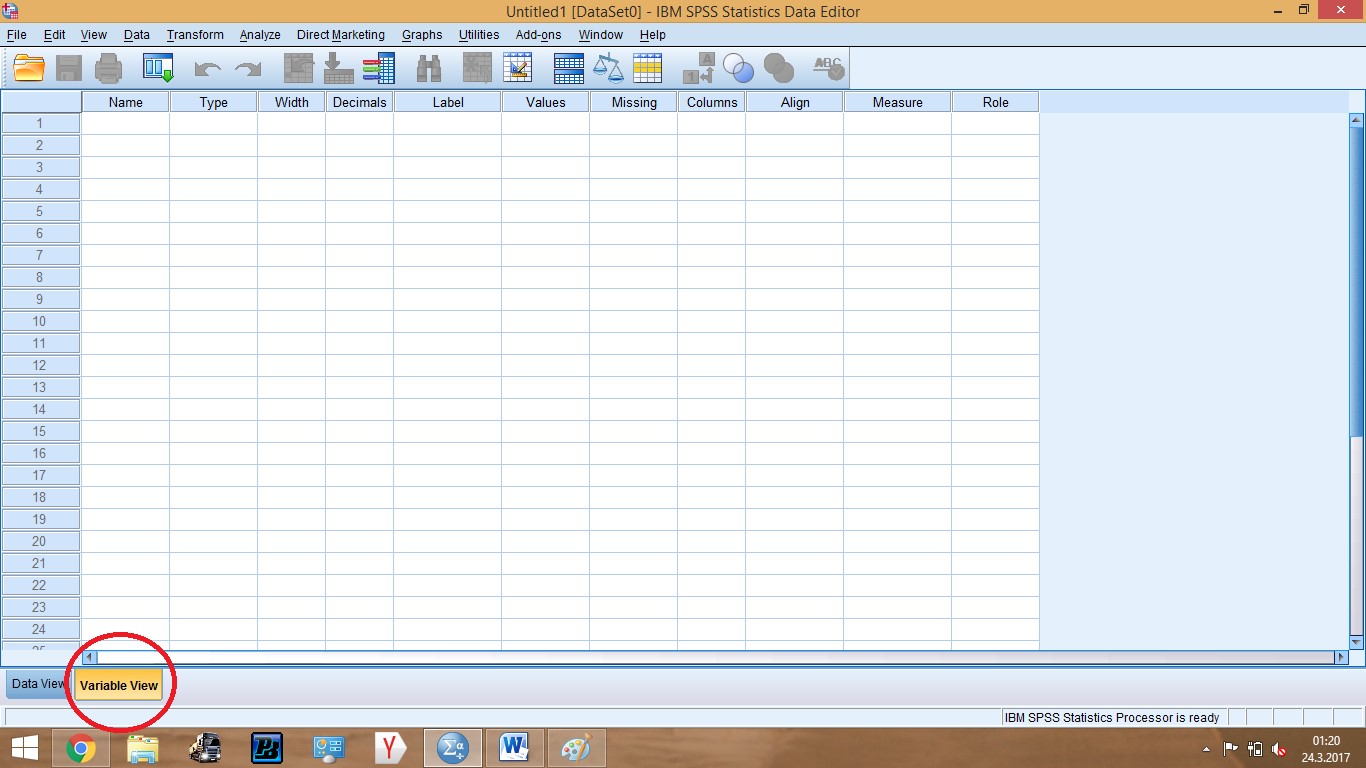This screenshot has width=1366, height=768.
Task: Click the Show all variables icon
Action: pyautogui.click(x=778, y=68)
